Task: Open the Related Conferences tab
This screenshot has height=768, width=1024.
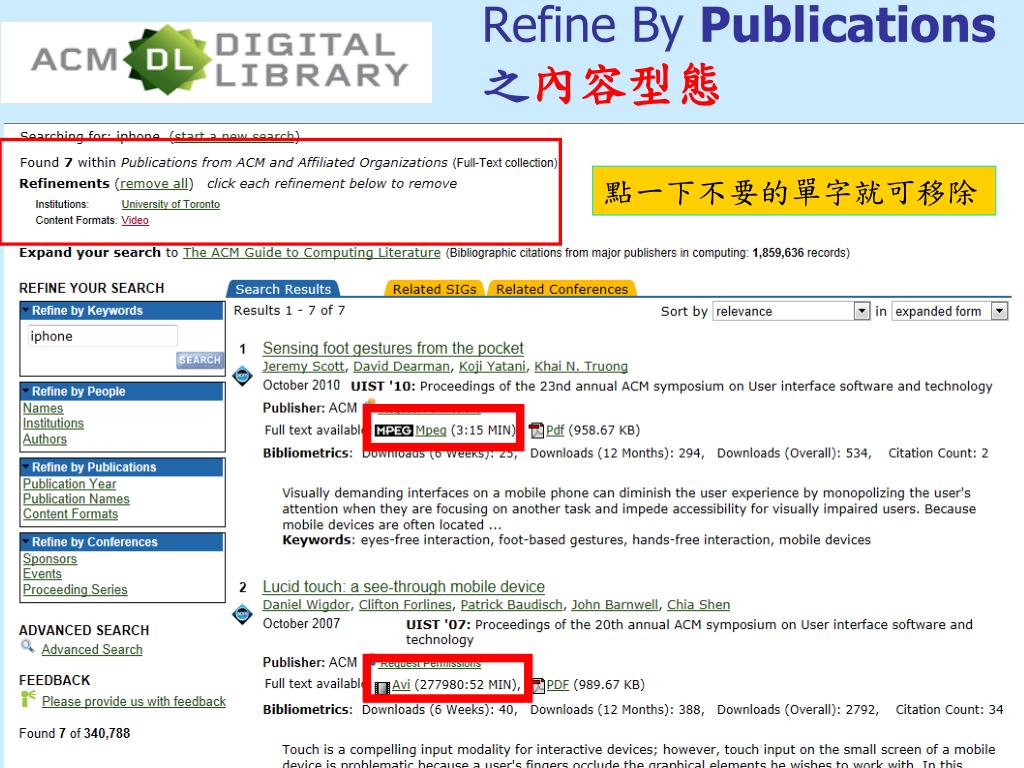Action: pos(562,289)
